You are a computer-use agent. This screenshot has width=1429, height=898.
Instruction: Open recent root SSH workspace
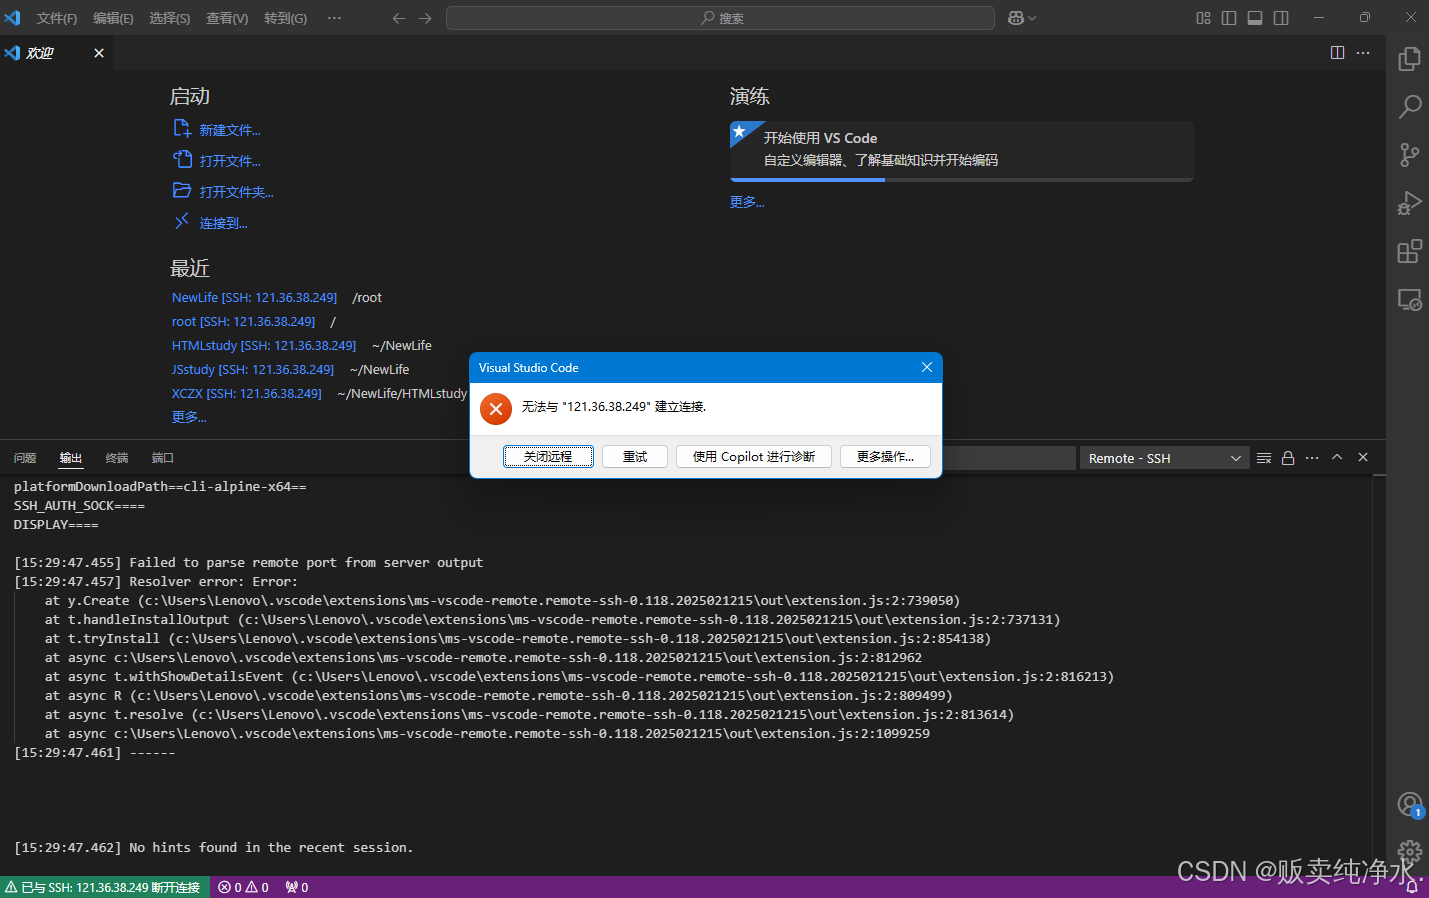(x=243, y=322)
